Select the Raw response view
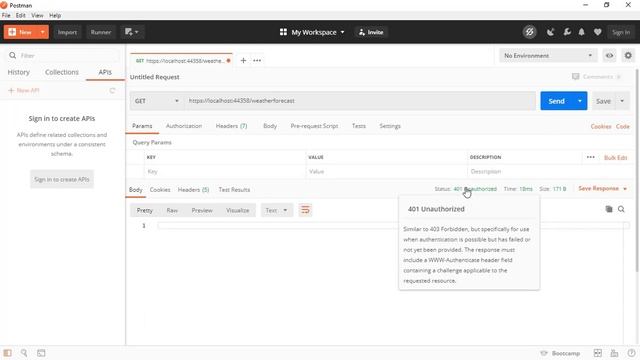 (172, 210)
